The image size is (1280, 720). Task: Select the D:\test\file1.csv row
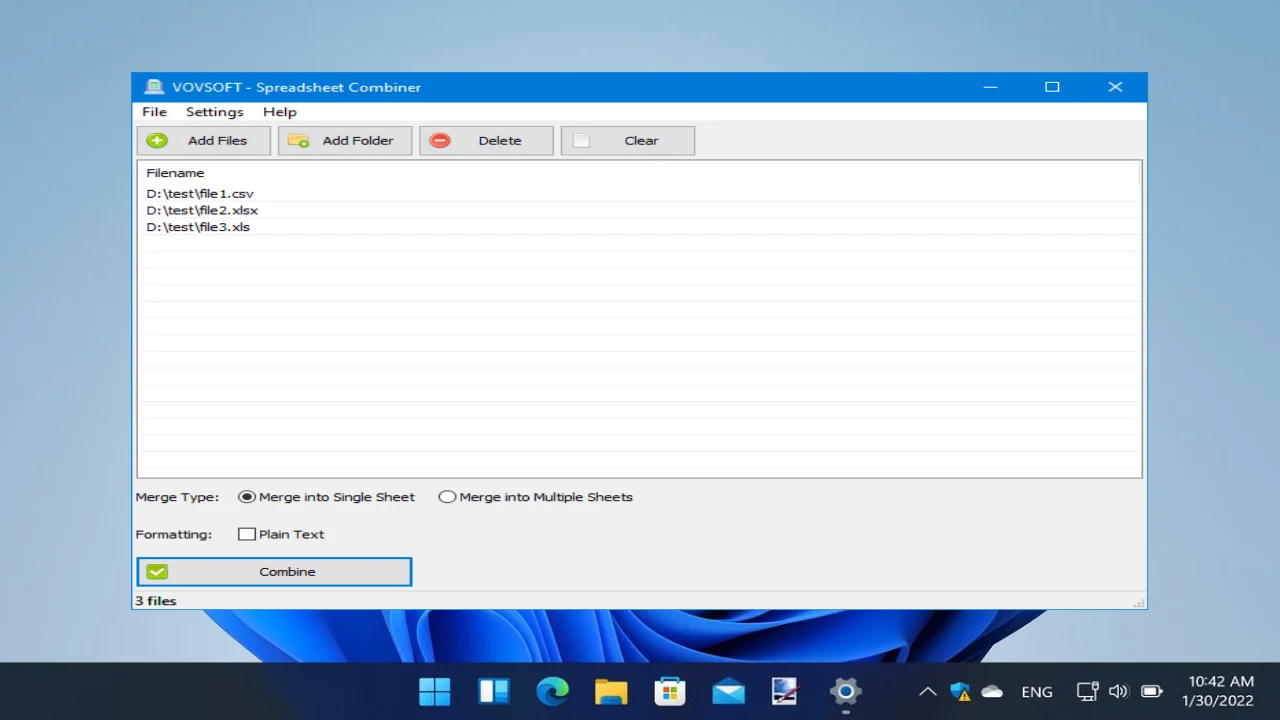point(638,194)
